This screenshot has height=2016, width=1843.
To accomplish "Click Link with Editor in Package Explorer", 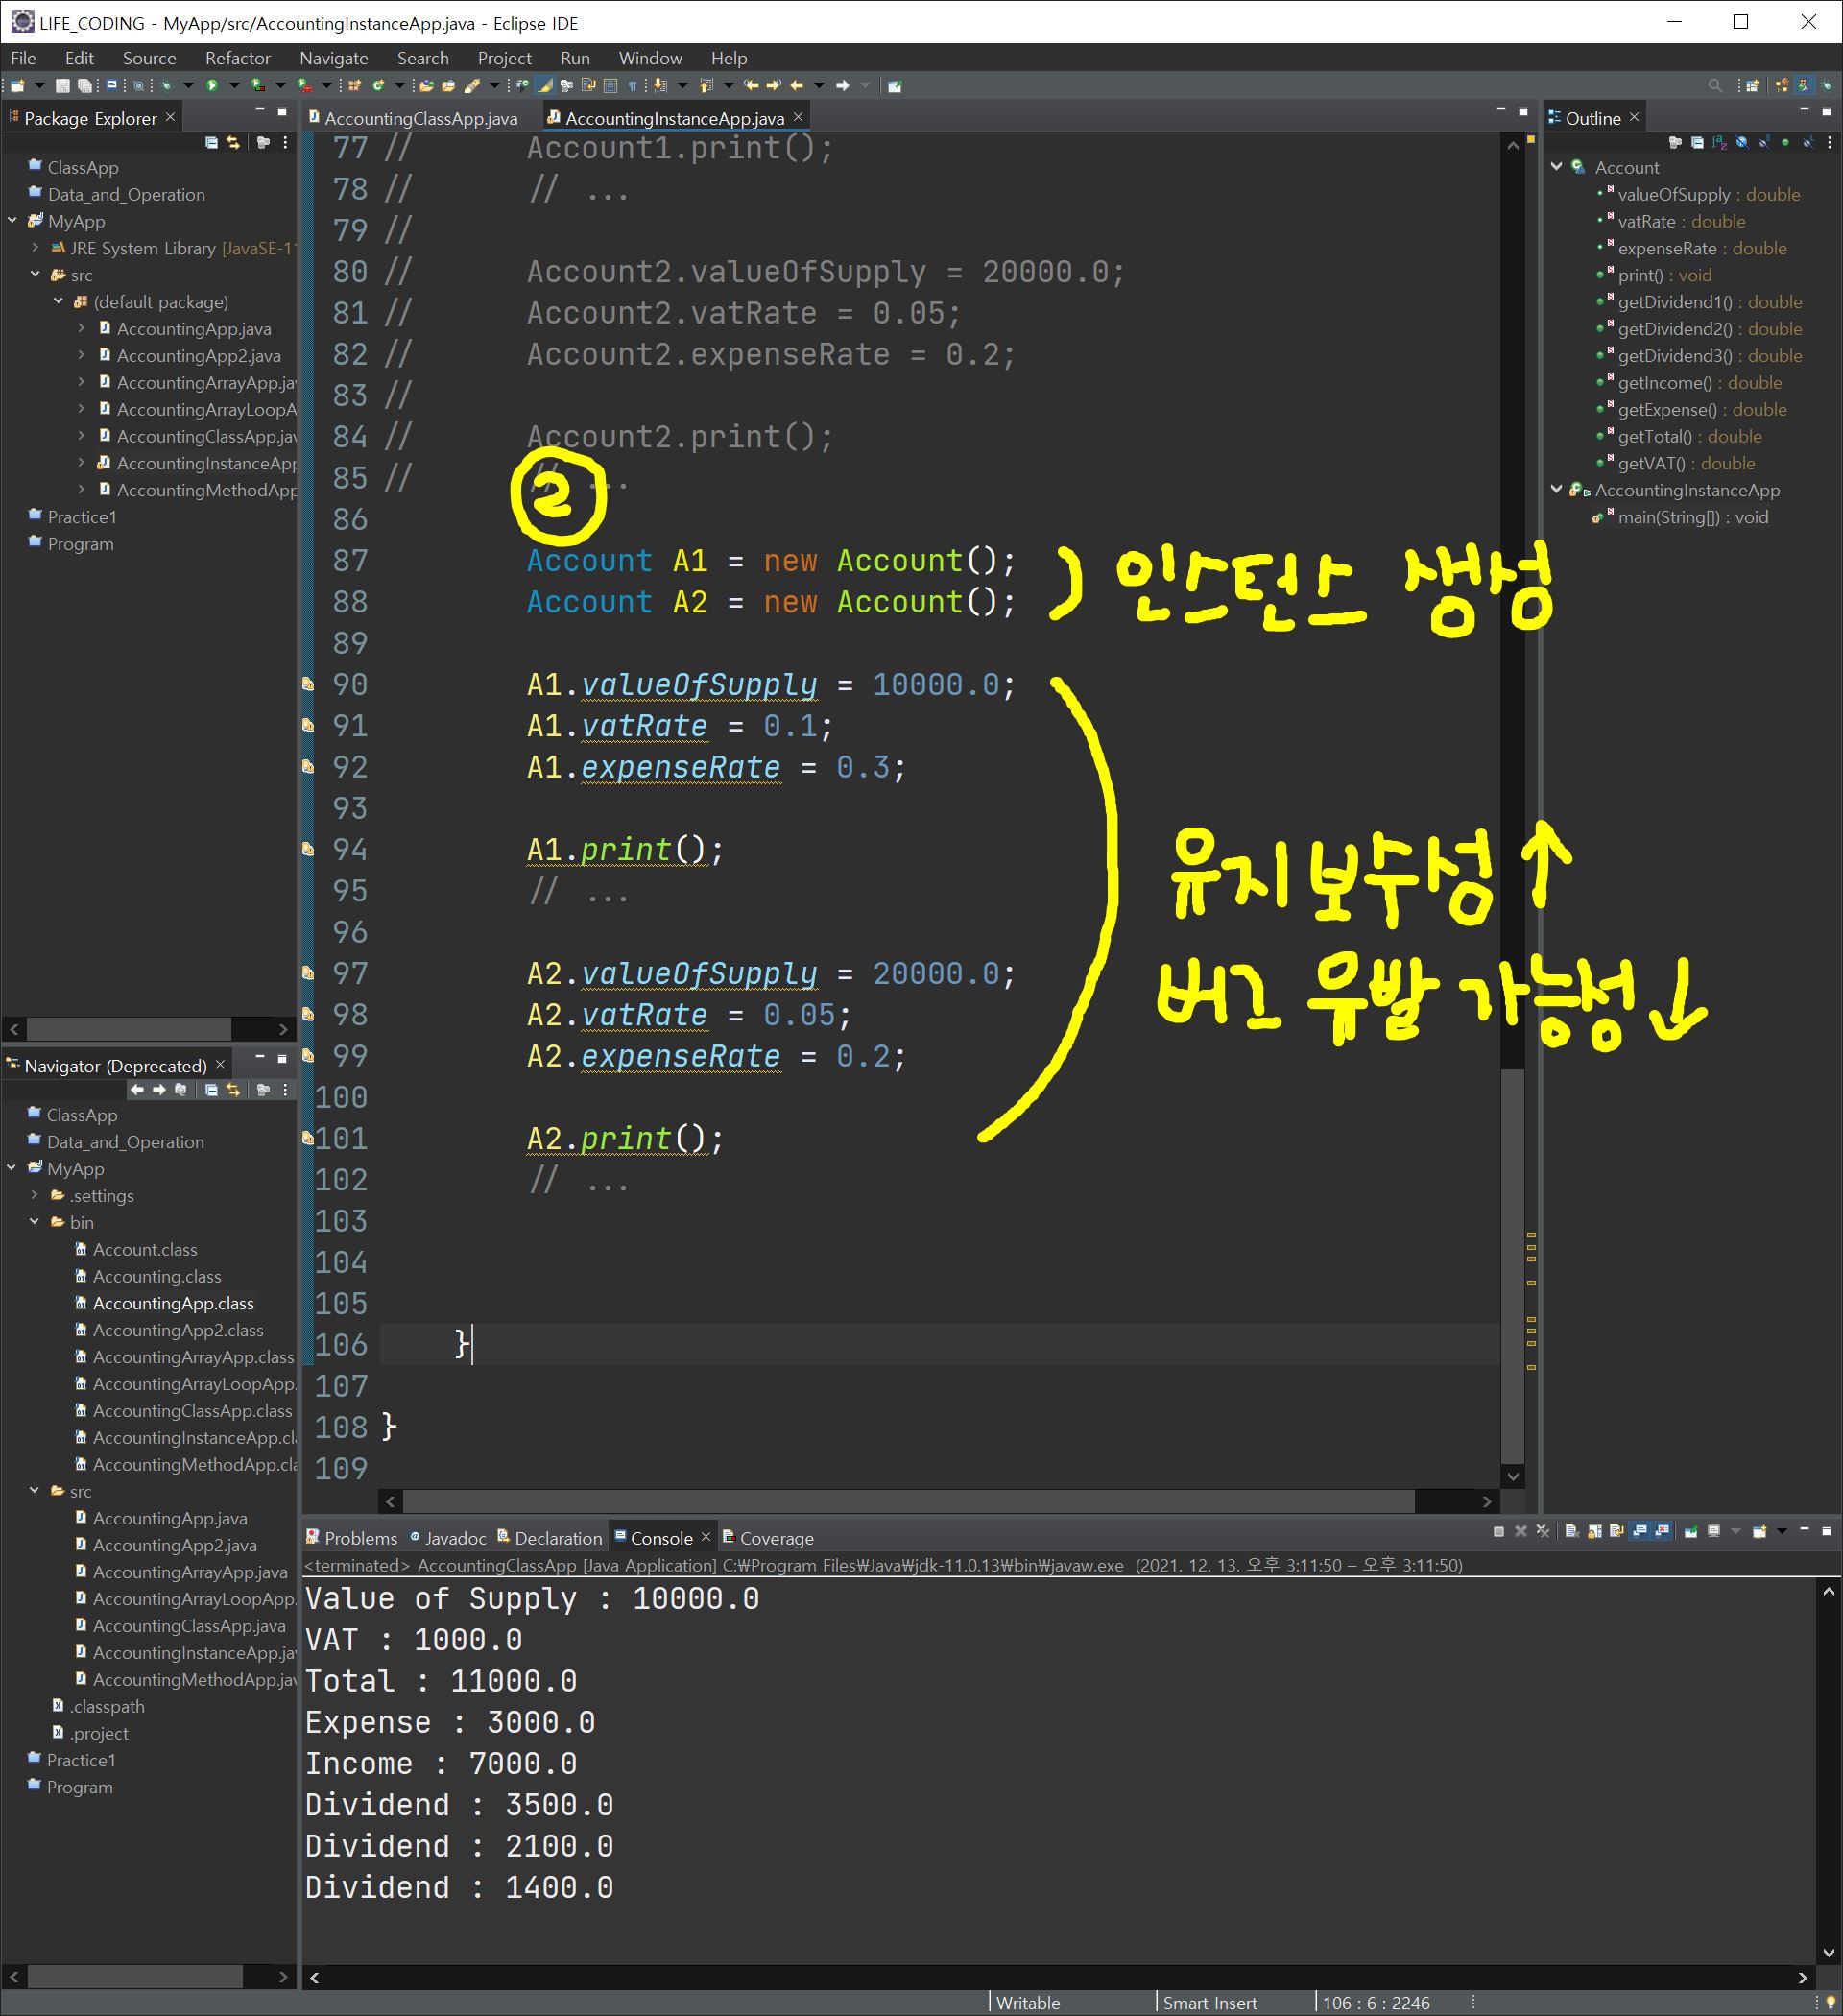I will click(x=234, y=143).
